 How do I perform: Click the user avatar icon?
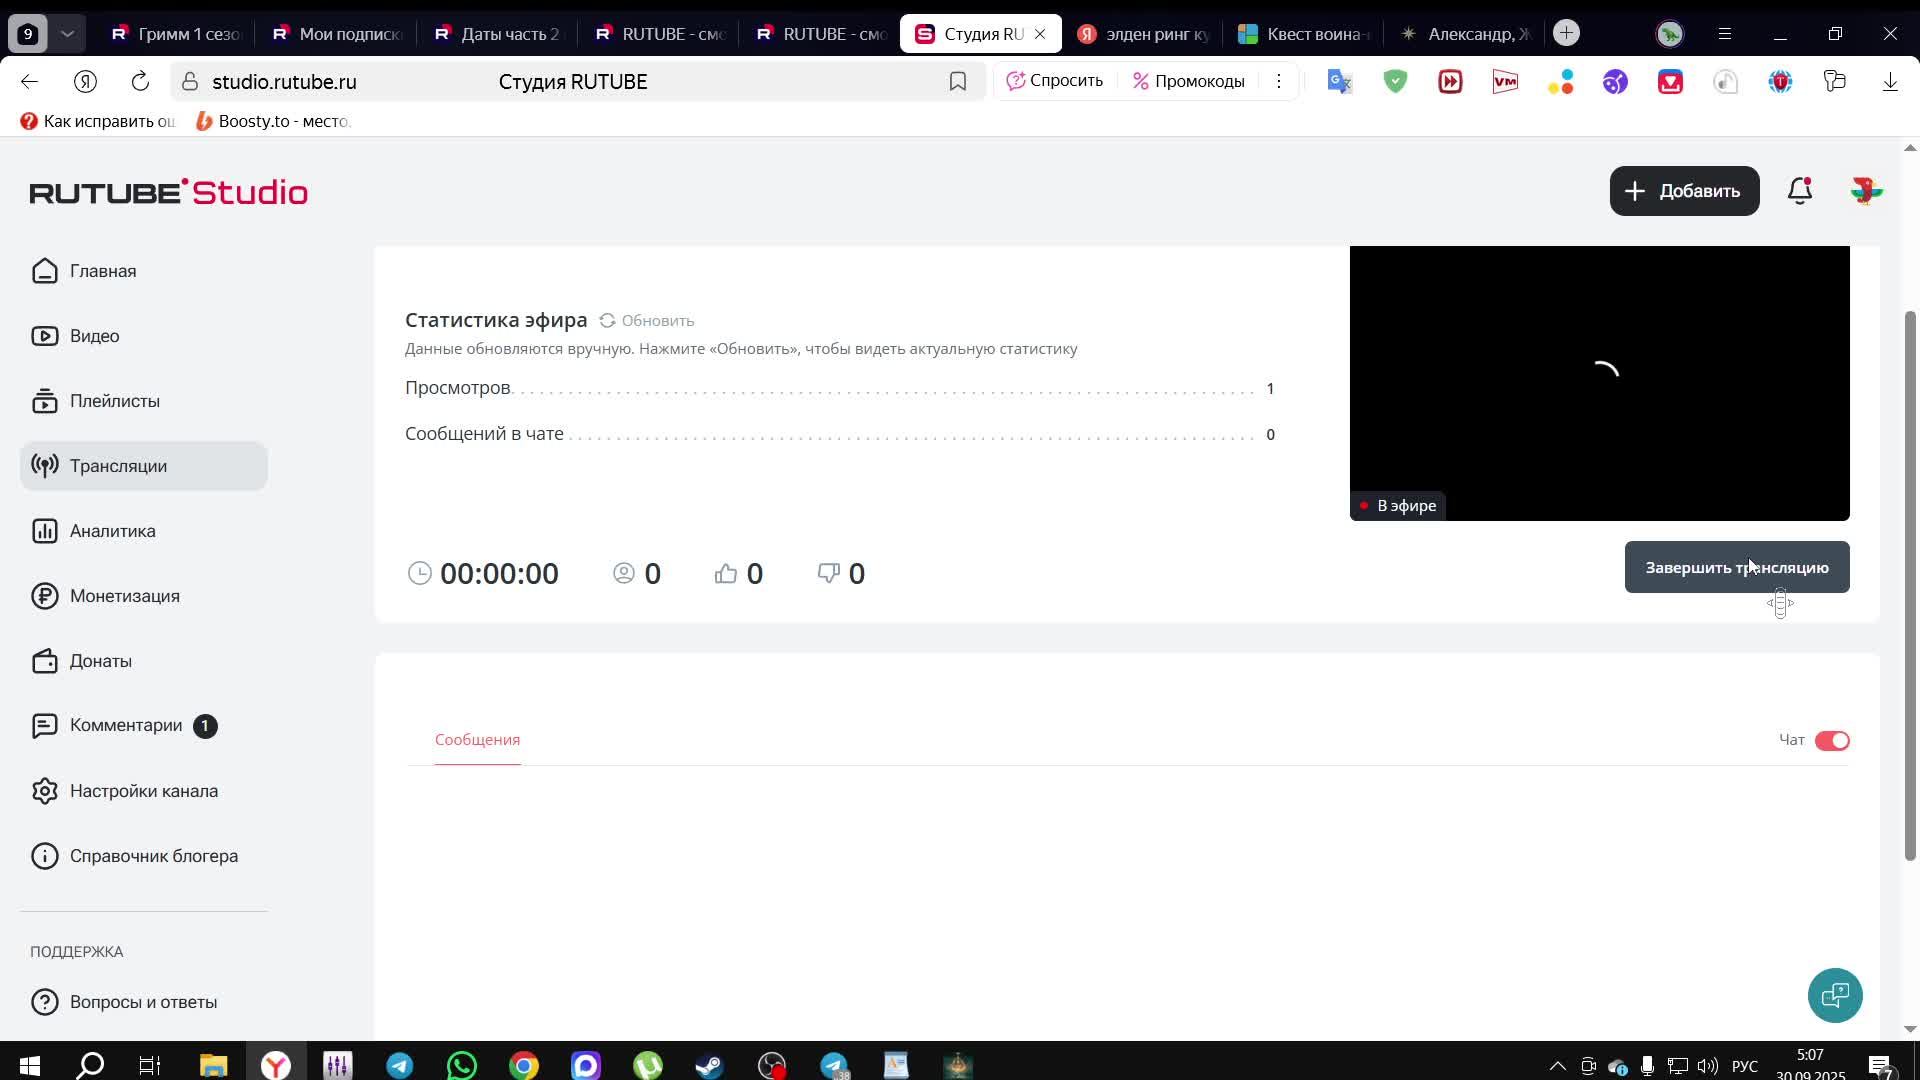coord(1866,191)
